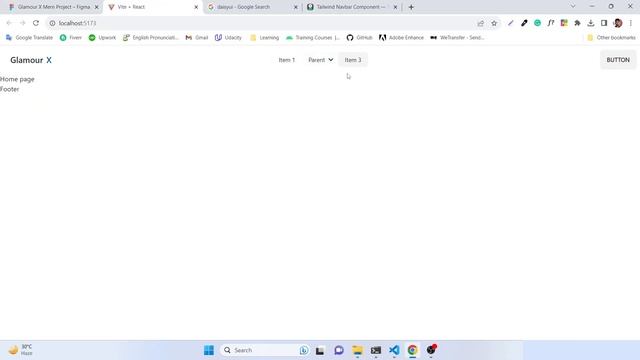Go back to previous page
This screenshot has height=360, width=640.
tap(9, 23)
